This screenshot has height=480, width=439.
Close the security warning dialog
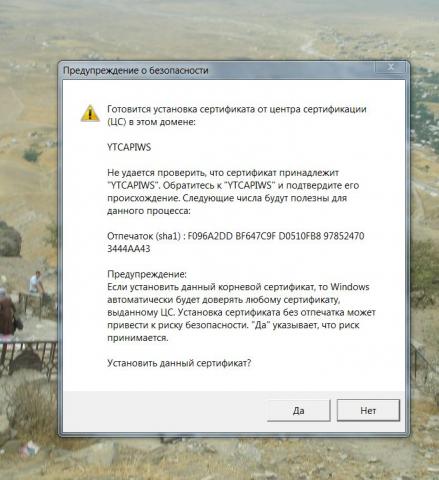(x=391, y=67)
